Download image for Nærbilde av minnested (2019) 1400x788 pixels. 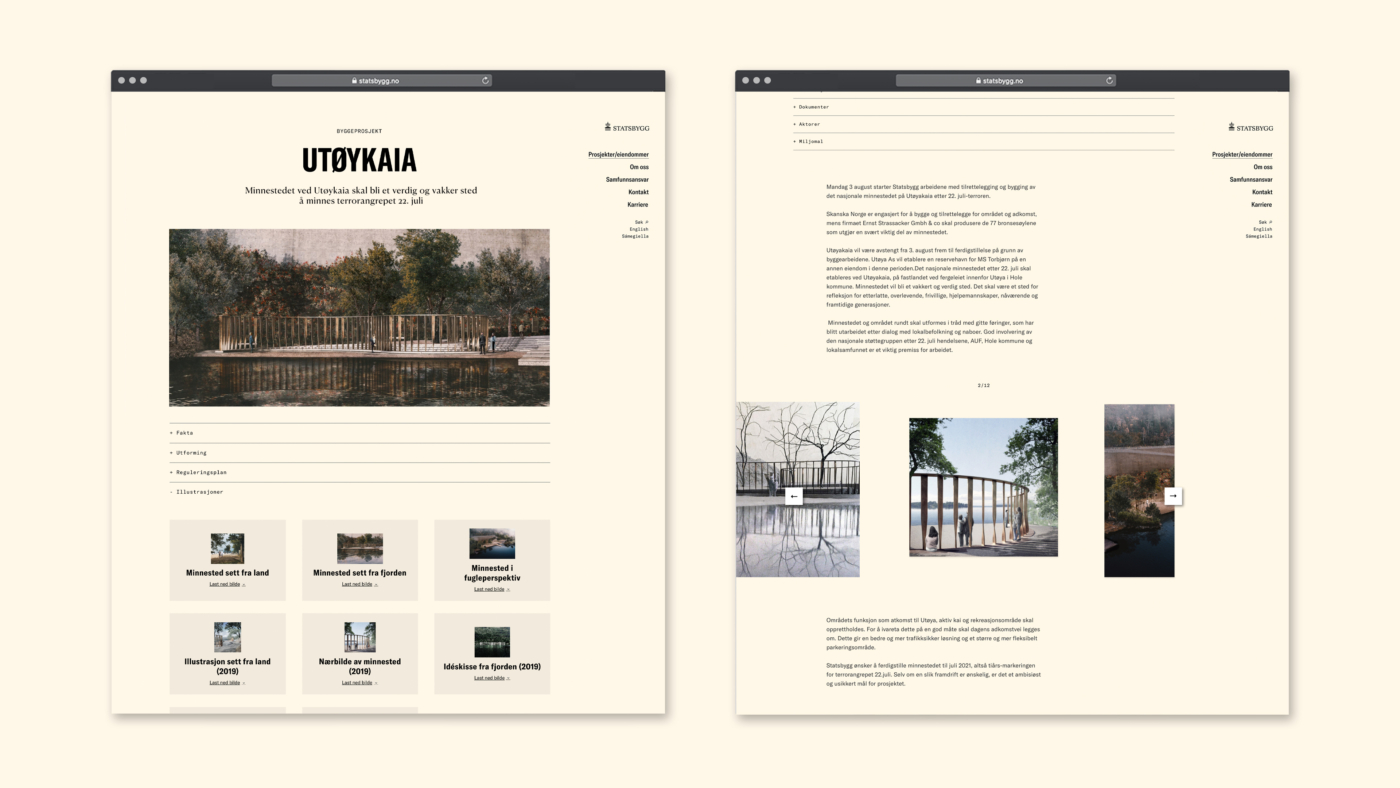(x=360, y=683)
